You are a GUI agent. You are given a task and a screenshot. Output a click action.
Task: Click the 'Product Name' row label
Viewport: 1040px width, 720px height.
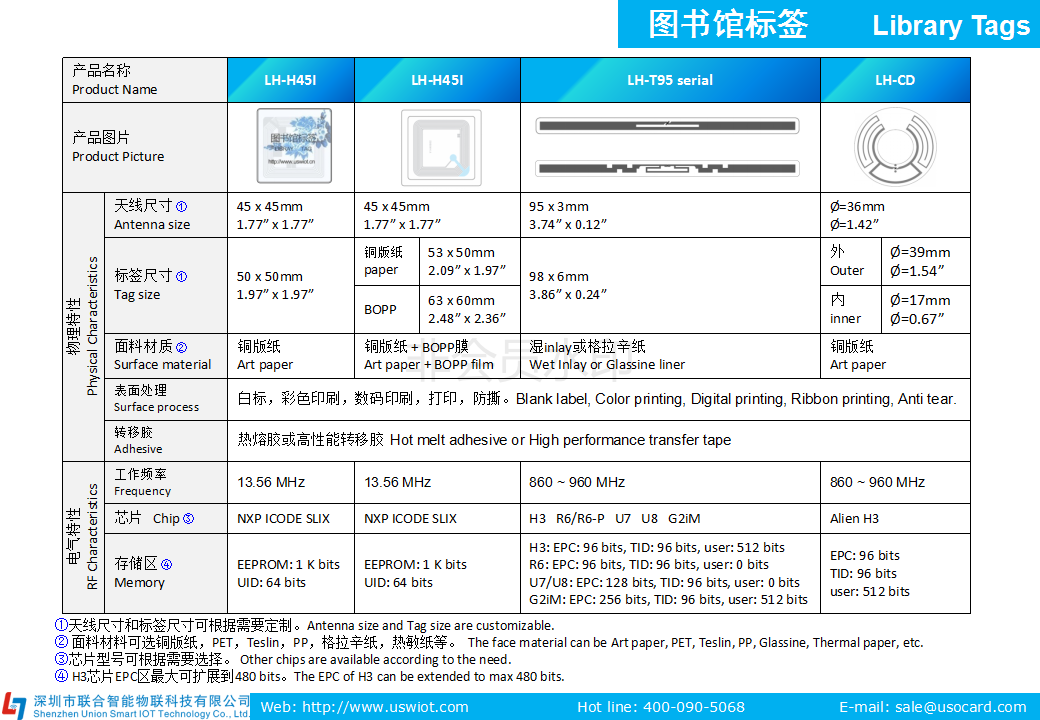[115, 90]
